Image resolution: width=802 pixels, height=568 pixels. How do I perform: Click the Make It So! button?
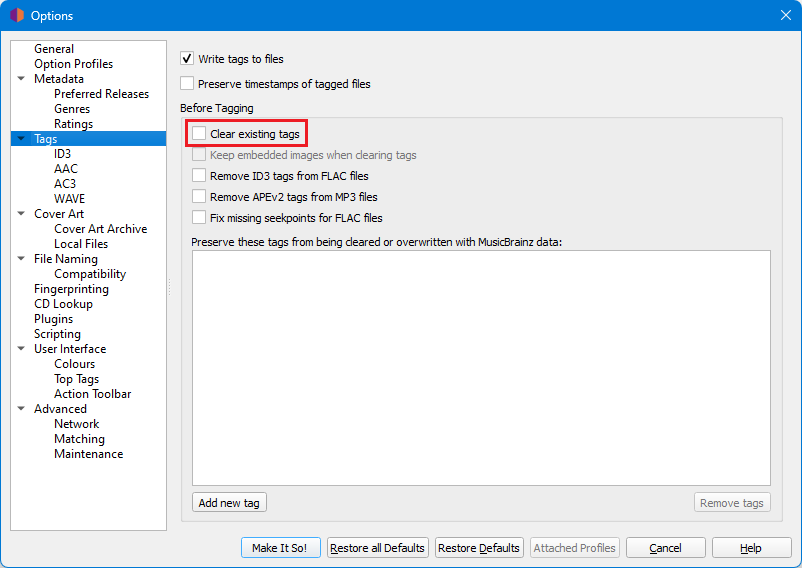point(280,548)
